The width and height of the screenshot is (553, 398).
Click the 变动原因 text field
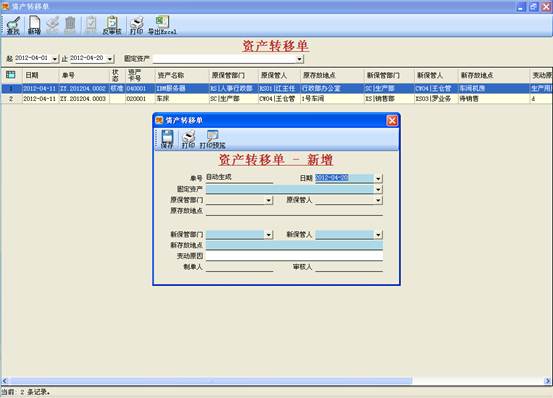pyautogui.click(x=294, y=256)
